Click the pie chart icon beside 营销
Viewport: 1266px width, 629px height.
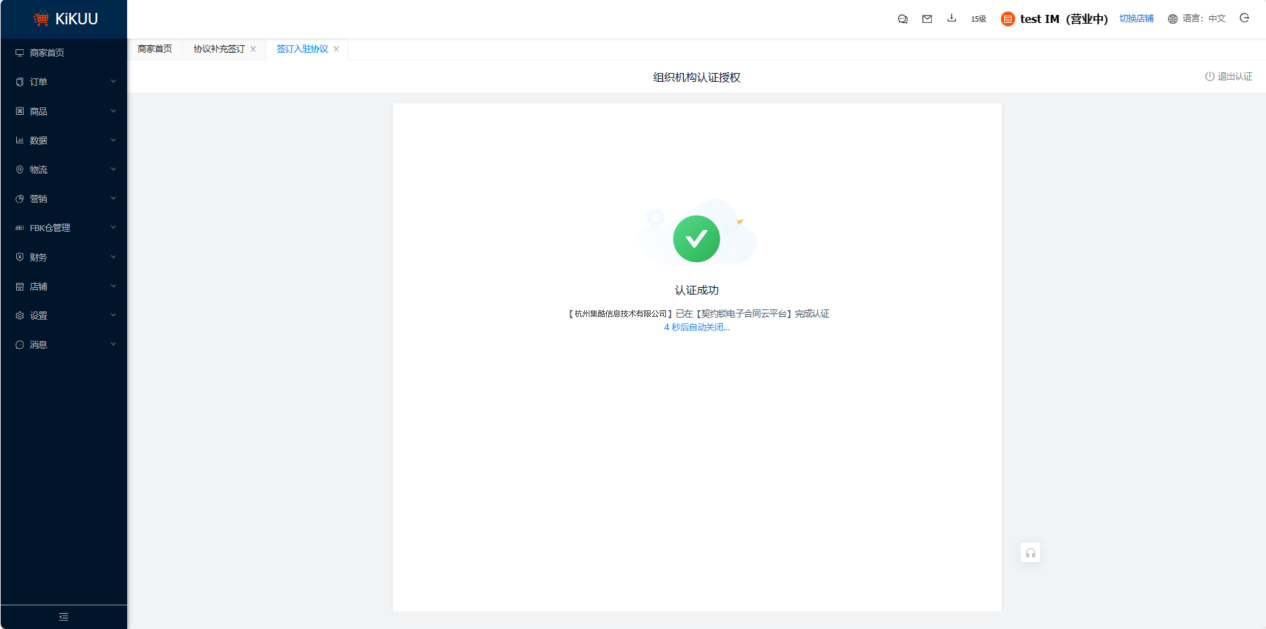pos(19,198)
